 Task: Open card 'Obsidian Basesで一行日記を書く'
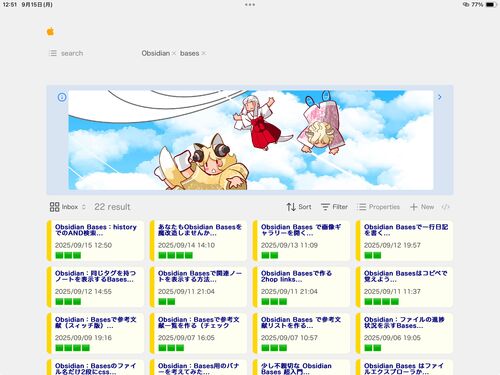(405, 240)
